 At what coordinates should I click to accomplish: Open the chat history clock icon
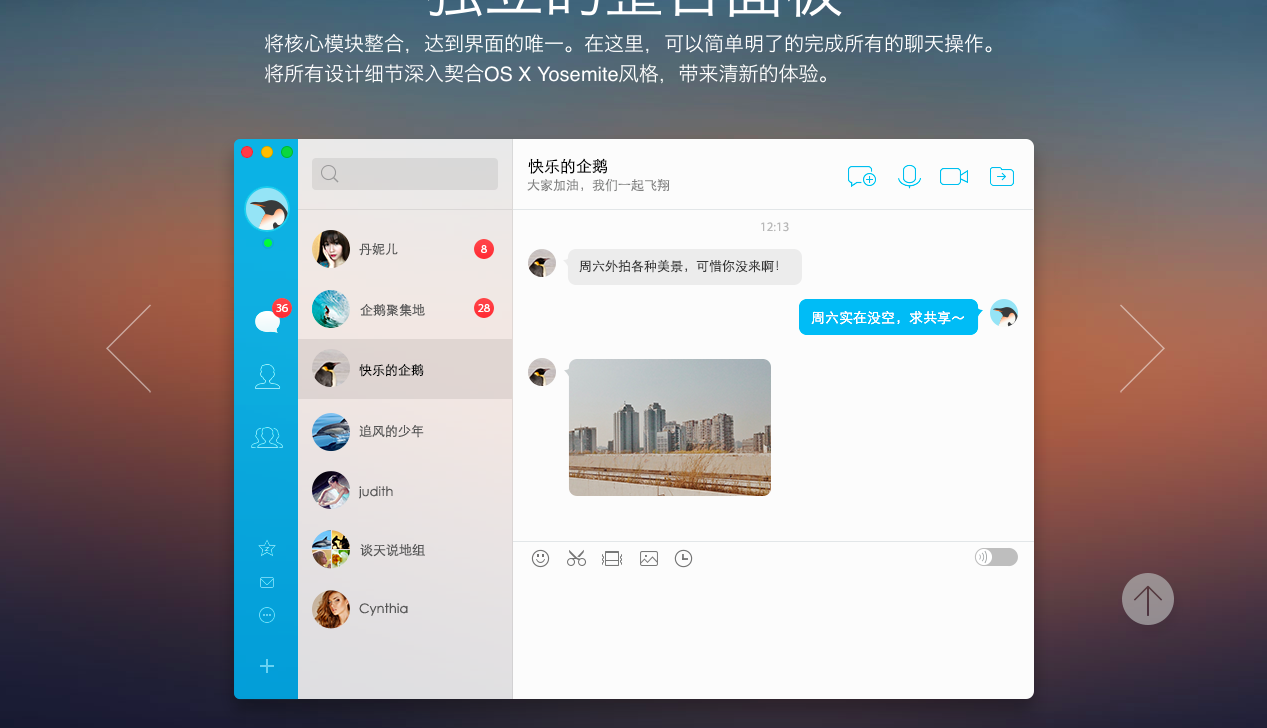point(683,558)
